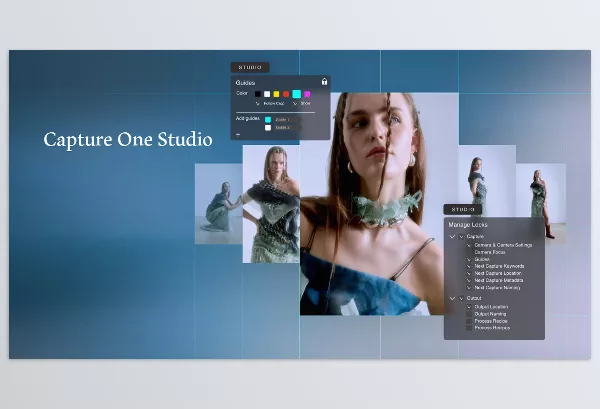Click the Manage Locks panel title
Image resolution: width=600 pixels, height=409 pixels.
[x=468, y=225]
